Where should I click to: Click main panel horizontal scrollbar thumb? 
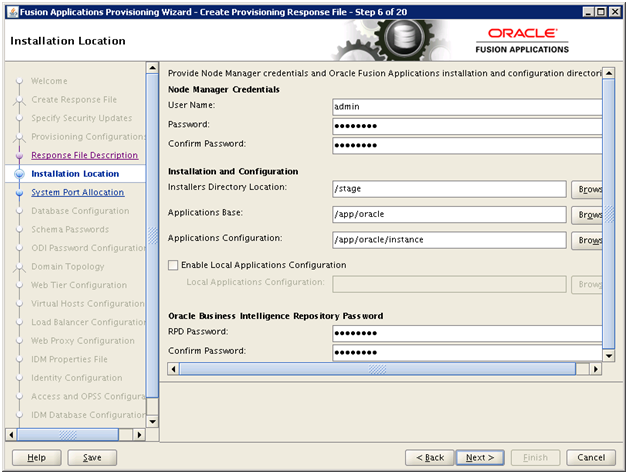[377, 369]
